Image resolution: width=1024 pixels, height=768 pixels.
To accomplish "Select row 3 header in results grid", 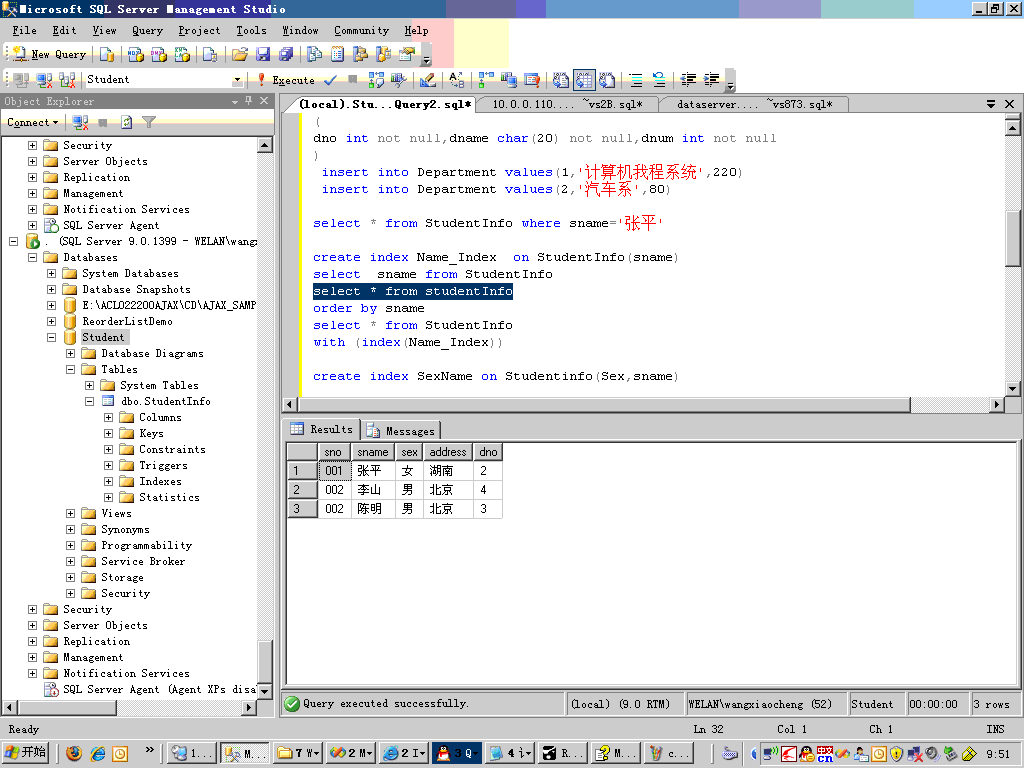I will point(302,509).
